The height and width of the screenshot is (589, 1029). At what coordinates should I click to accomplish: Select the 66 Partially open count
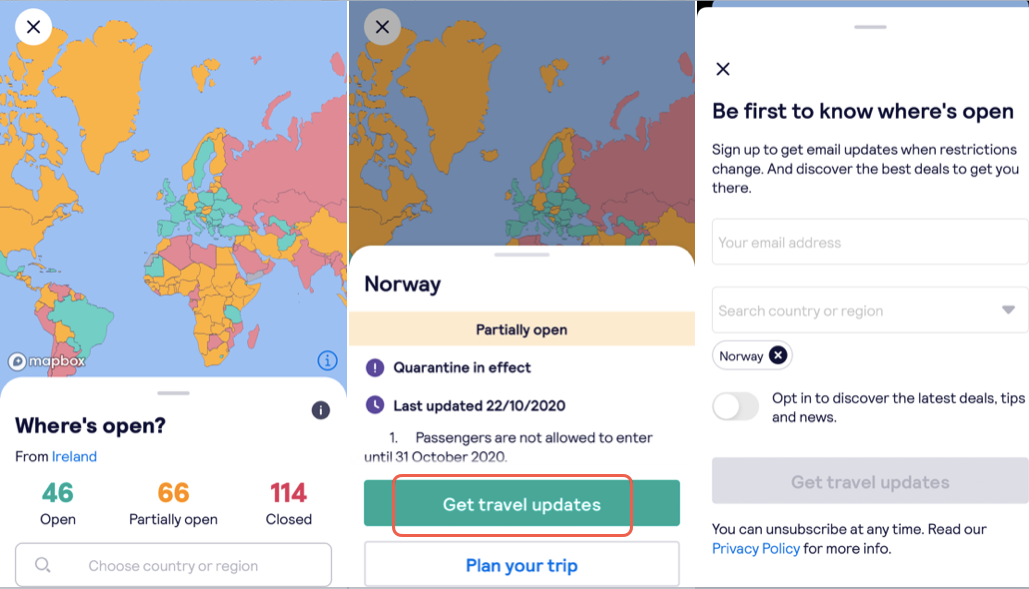[173, 504]
